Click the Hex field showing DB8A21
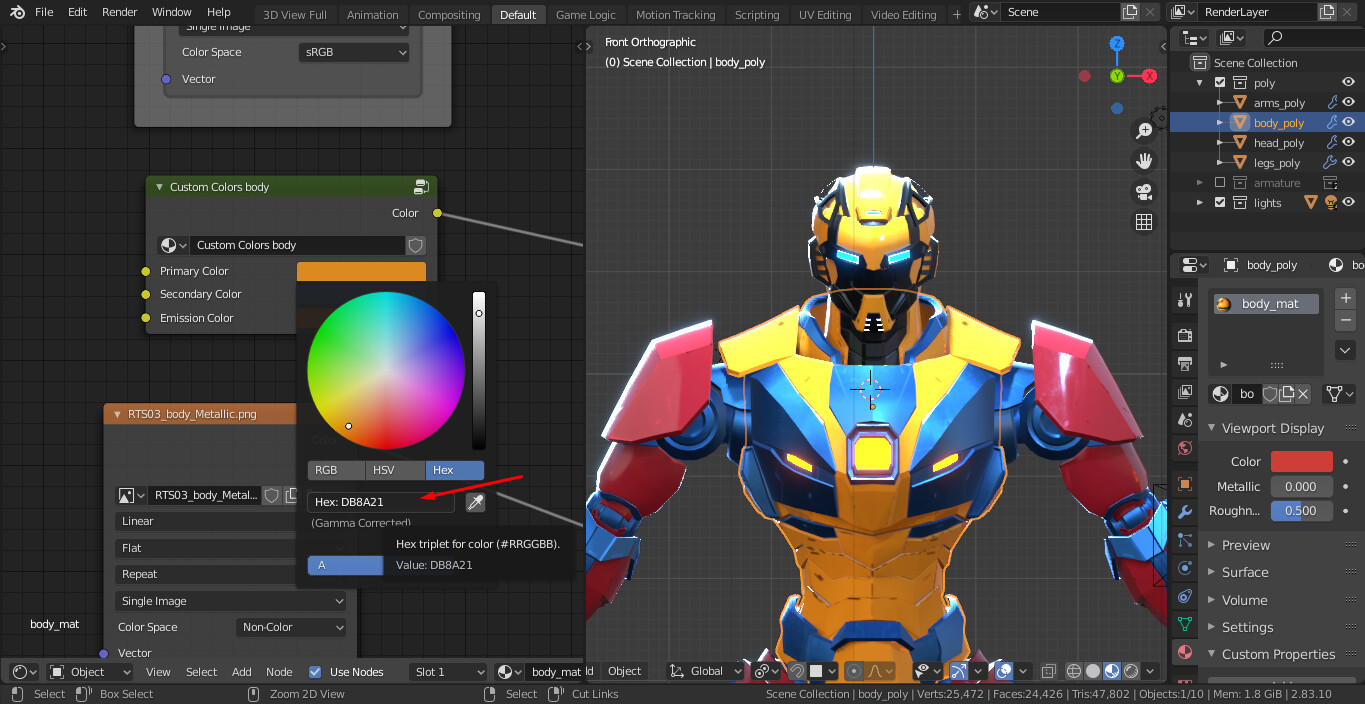This screenshot has height=704, width=1365. click(380, 501)
